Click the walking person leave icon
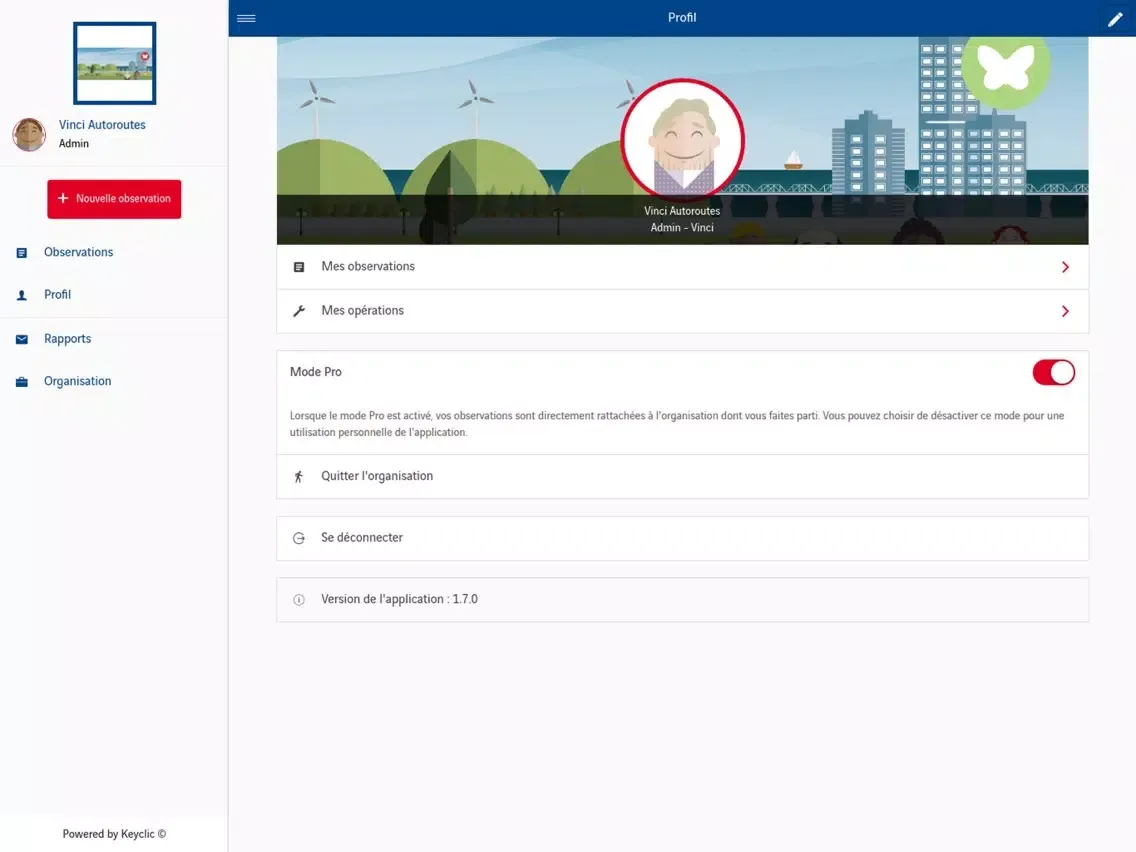Viewport: 1136px width, 852px height. click(298, 476)
